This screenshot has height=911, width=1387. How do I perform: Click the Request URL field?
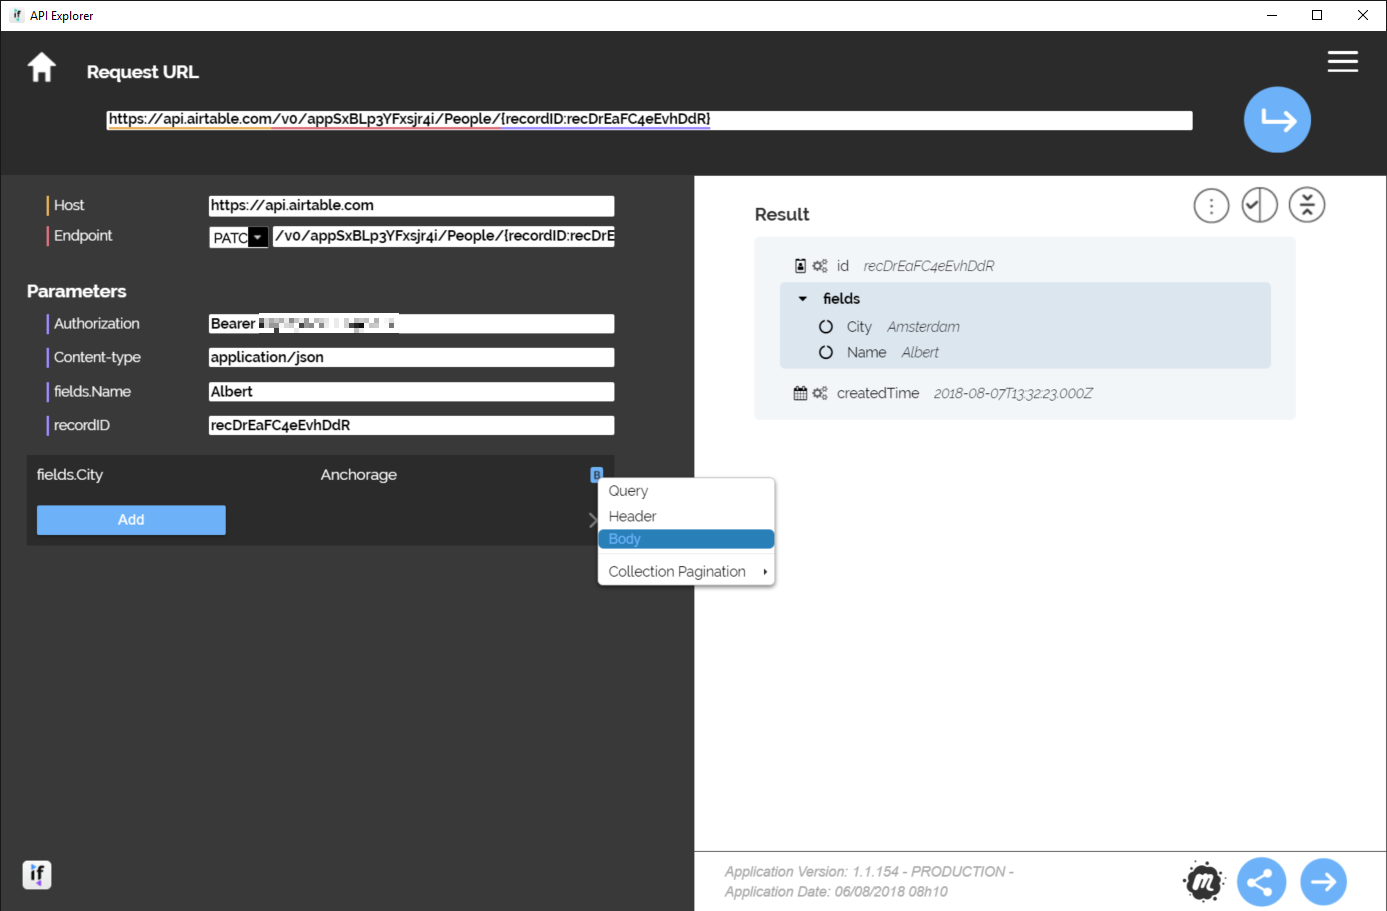click(x=649, y=120)
